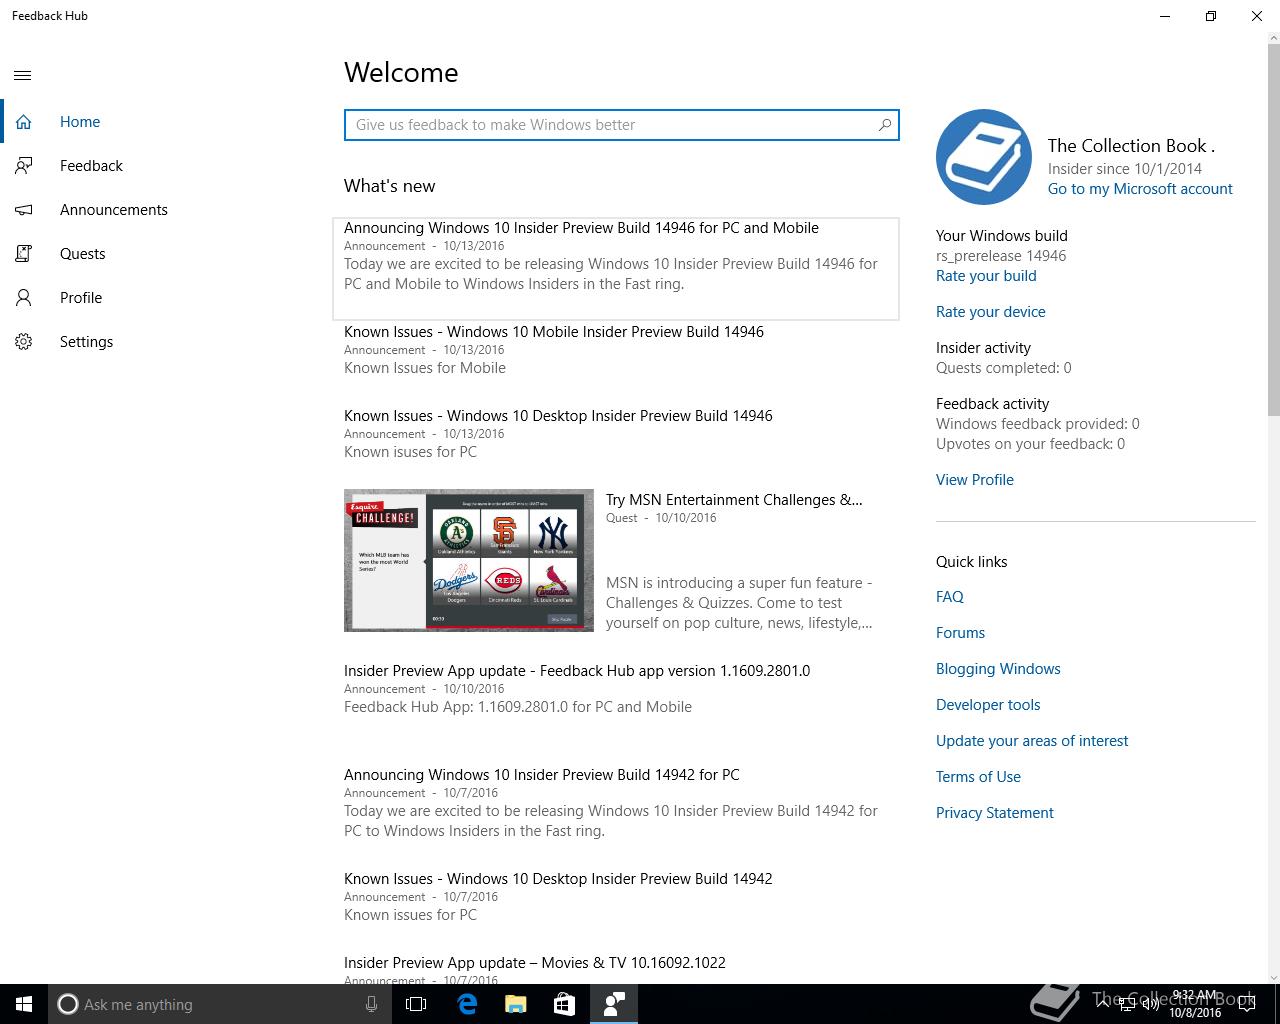Open File Explorer from the taskbar

pyautogui.click(x=516, y=1004)
